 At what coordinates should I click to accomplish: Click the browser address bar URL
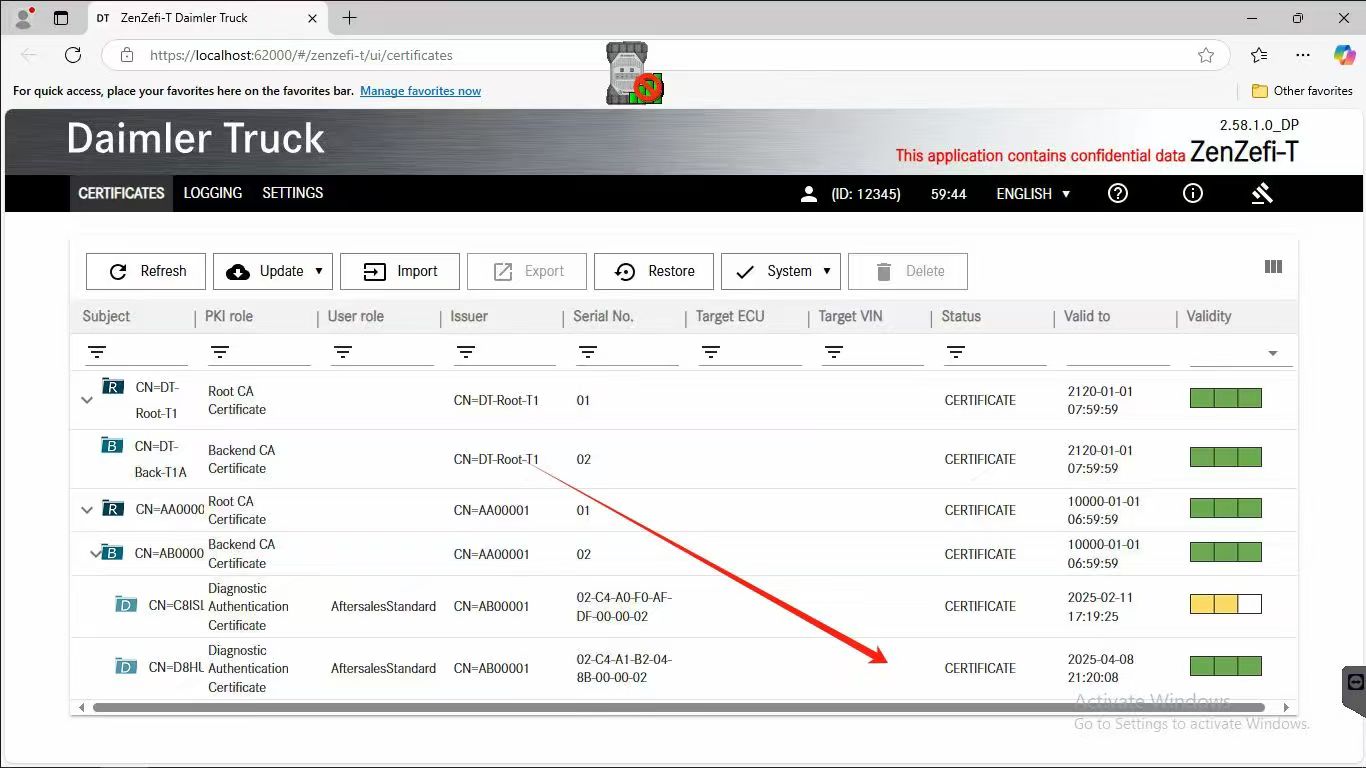[x=301, y=55]
